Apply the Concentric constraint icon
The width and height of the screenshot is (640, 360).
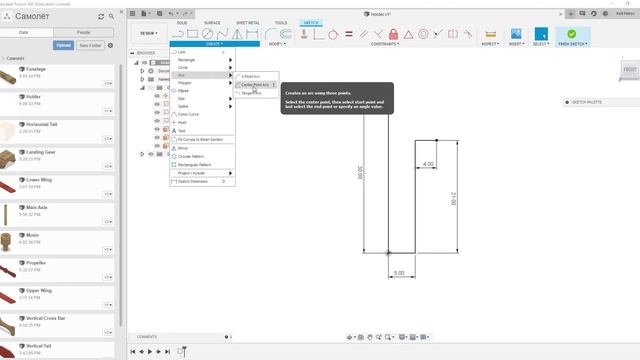pos(423,34)
